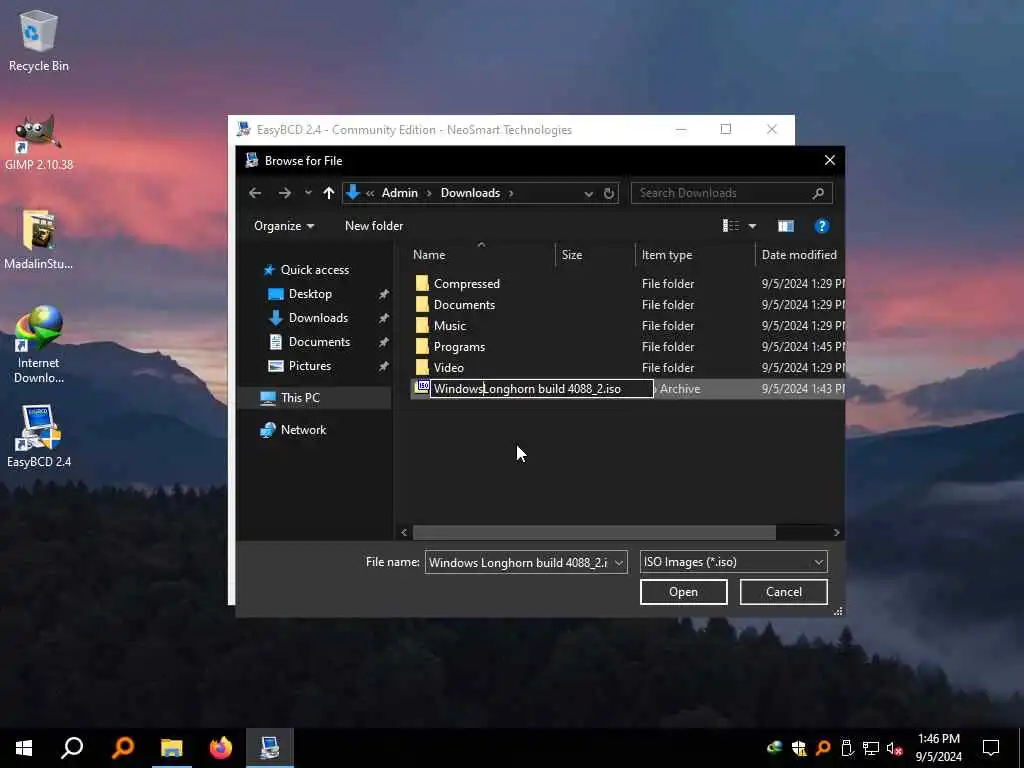Open the network tray icon
Viewport: 1024px width, 768px height.
871,748
